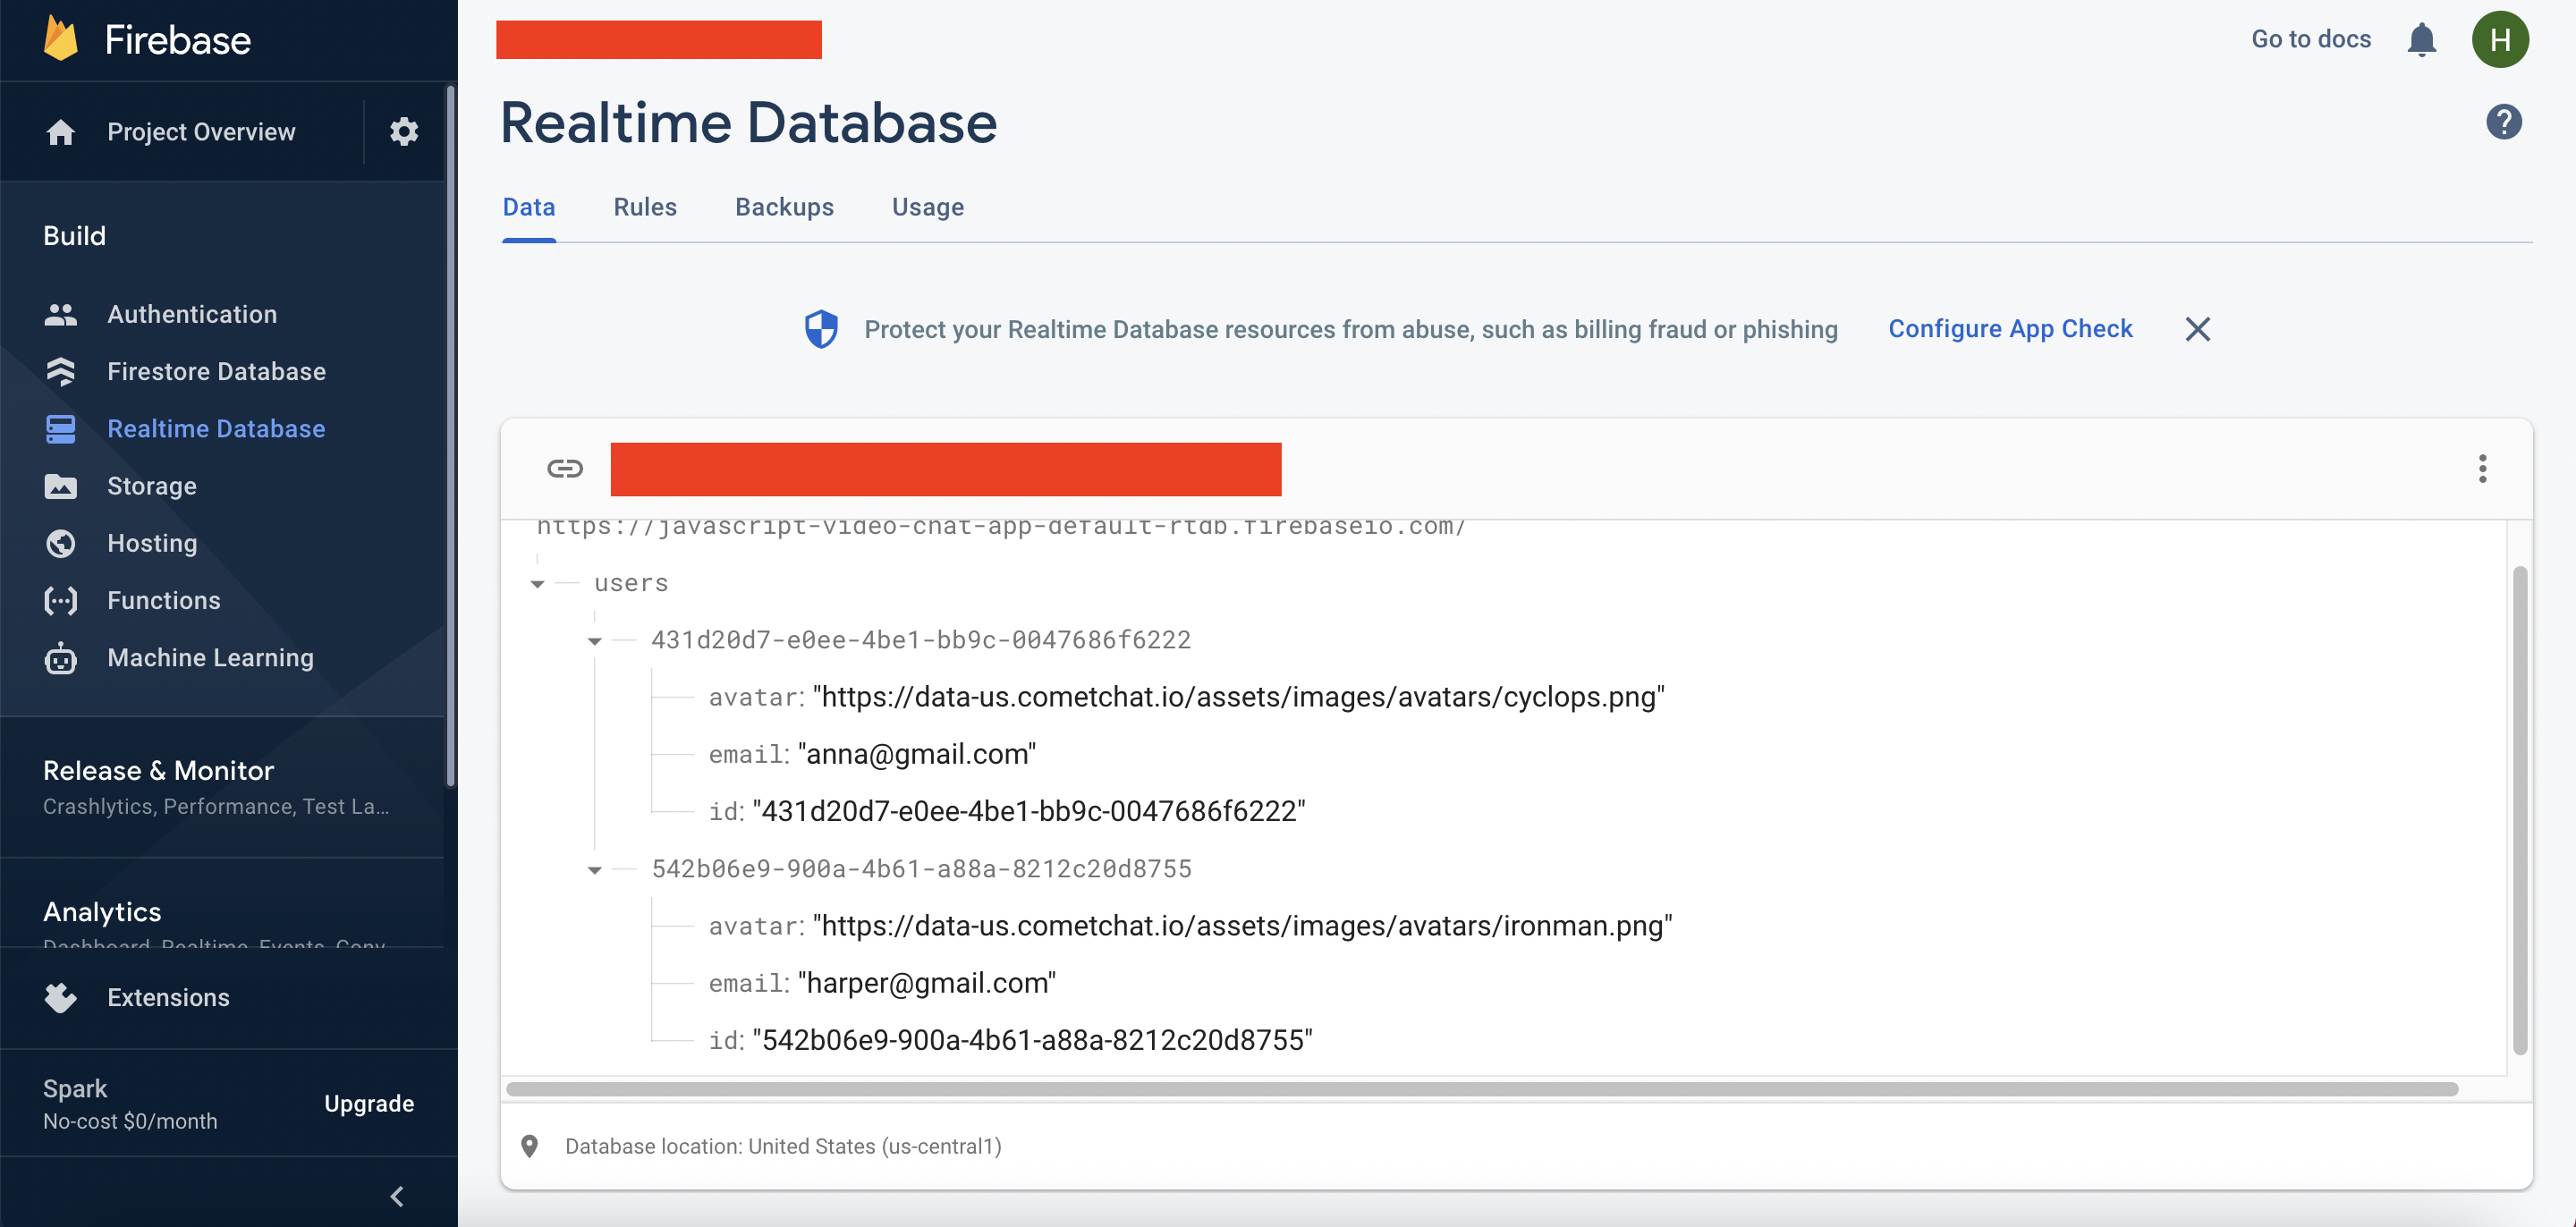Open the account avatar H
The height and width of the screenshot is (1227, 2576).
click(2500, 39)
